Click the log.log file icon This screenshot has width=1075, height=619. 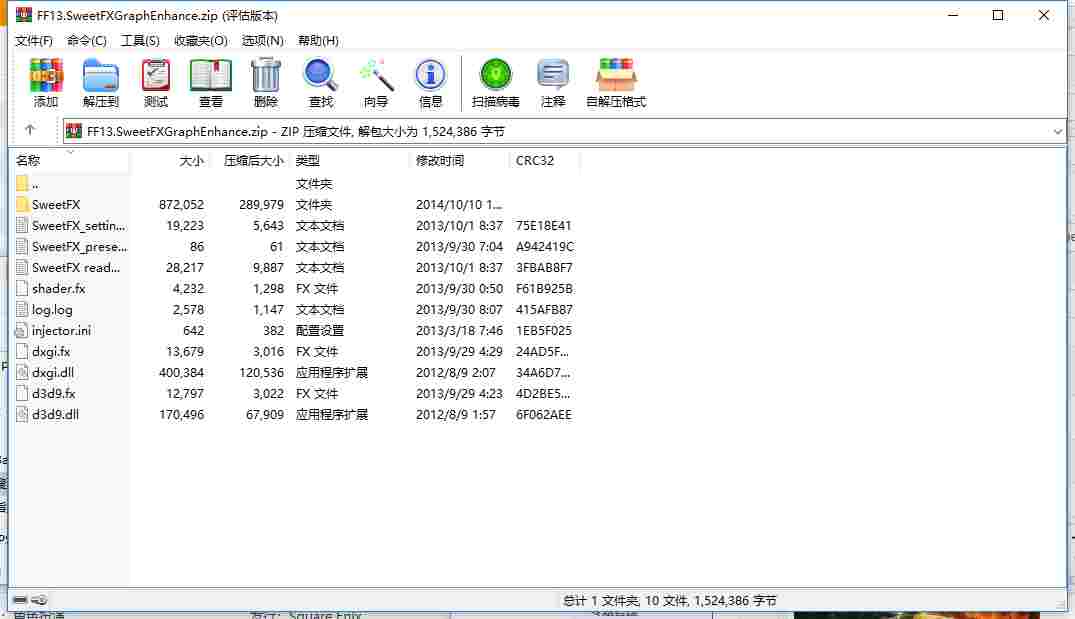22,309
